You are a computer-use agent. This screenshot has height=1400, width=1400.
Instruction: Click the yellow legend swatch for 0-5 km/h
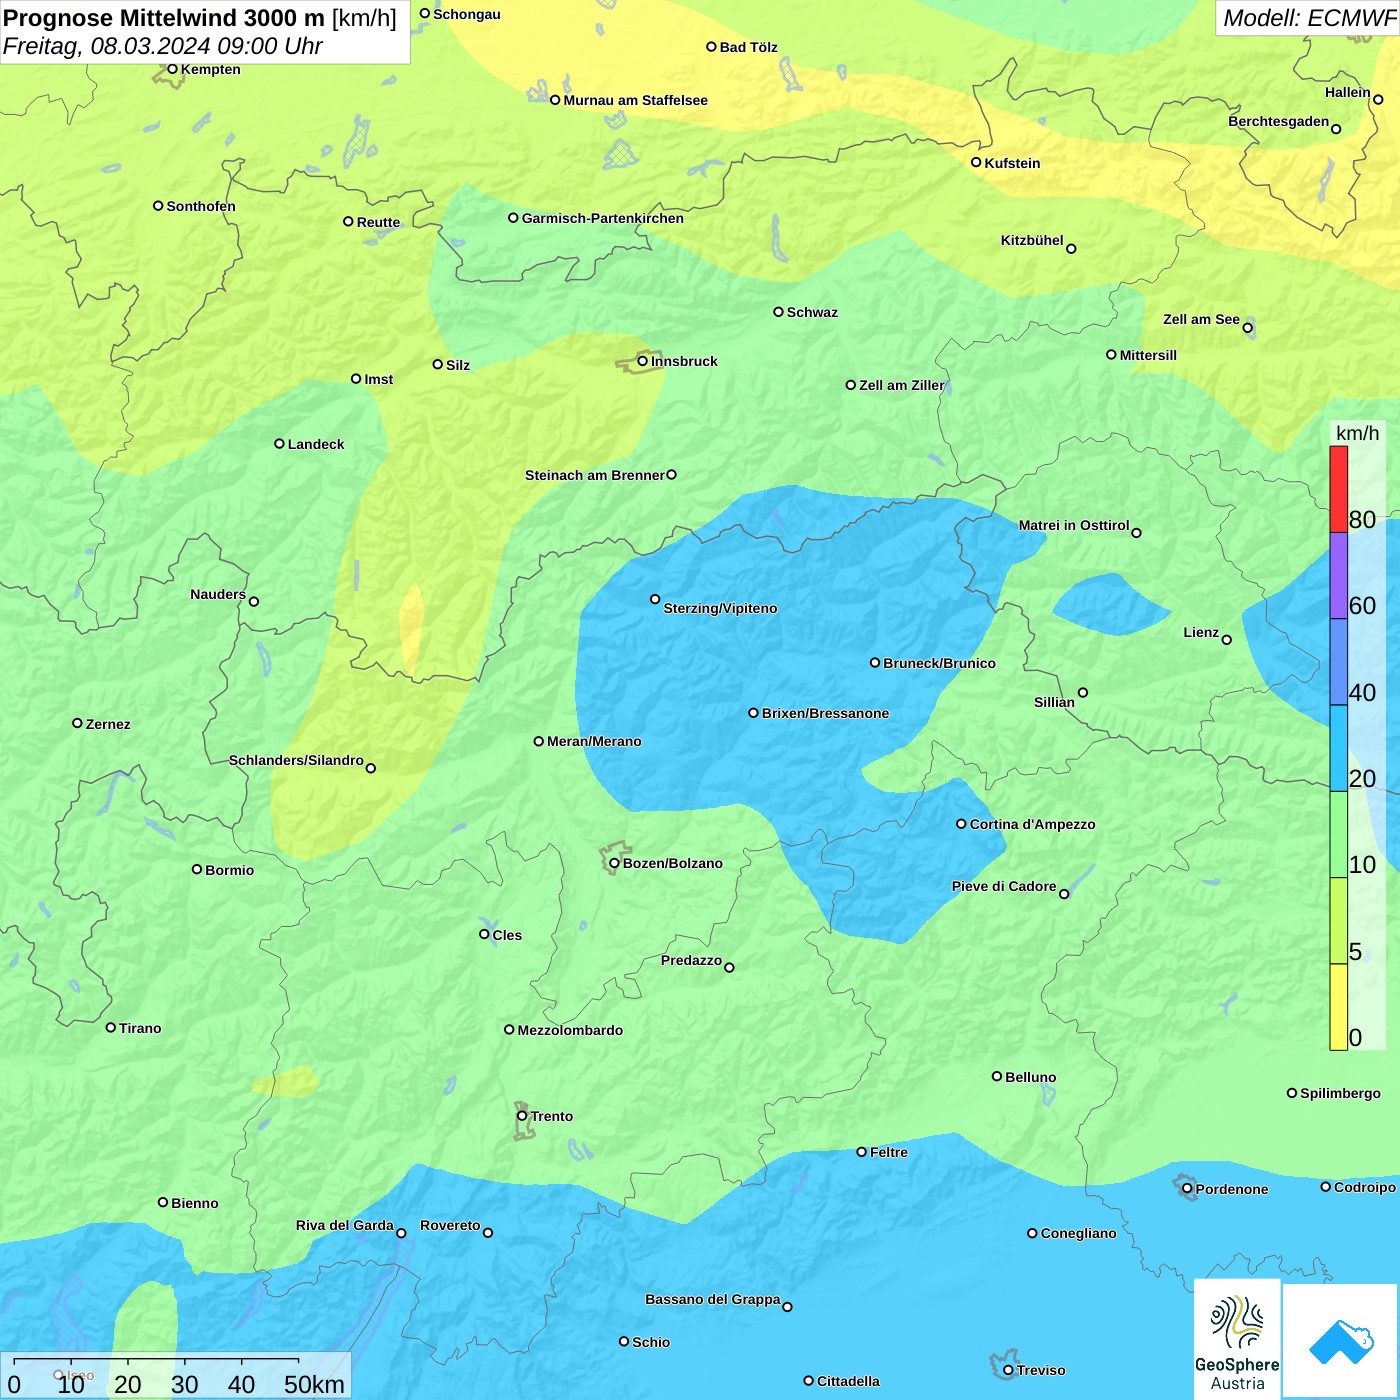pyautogui.click(x=1338, y=1007)
